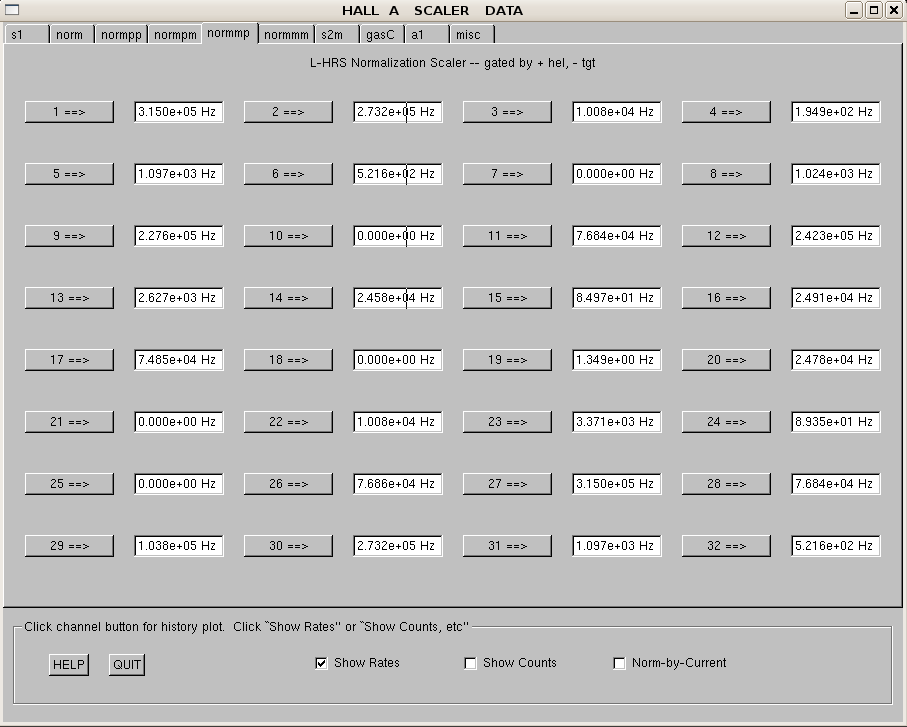Click the channel 26 ==> button
Screen dimensions: 907x727
click(289, 484)
